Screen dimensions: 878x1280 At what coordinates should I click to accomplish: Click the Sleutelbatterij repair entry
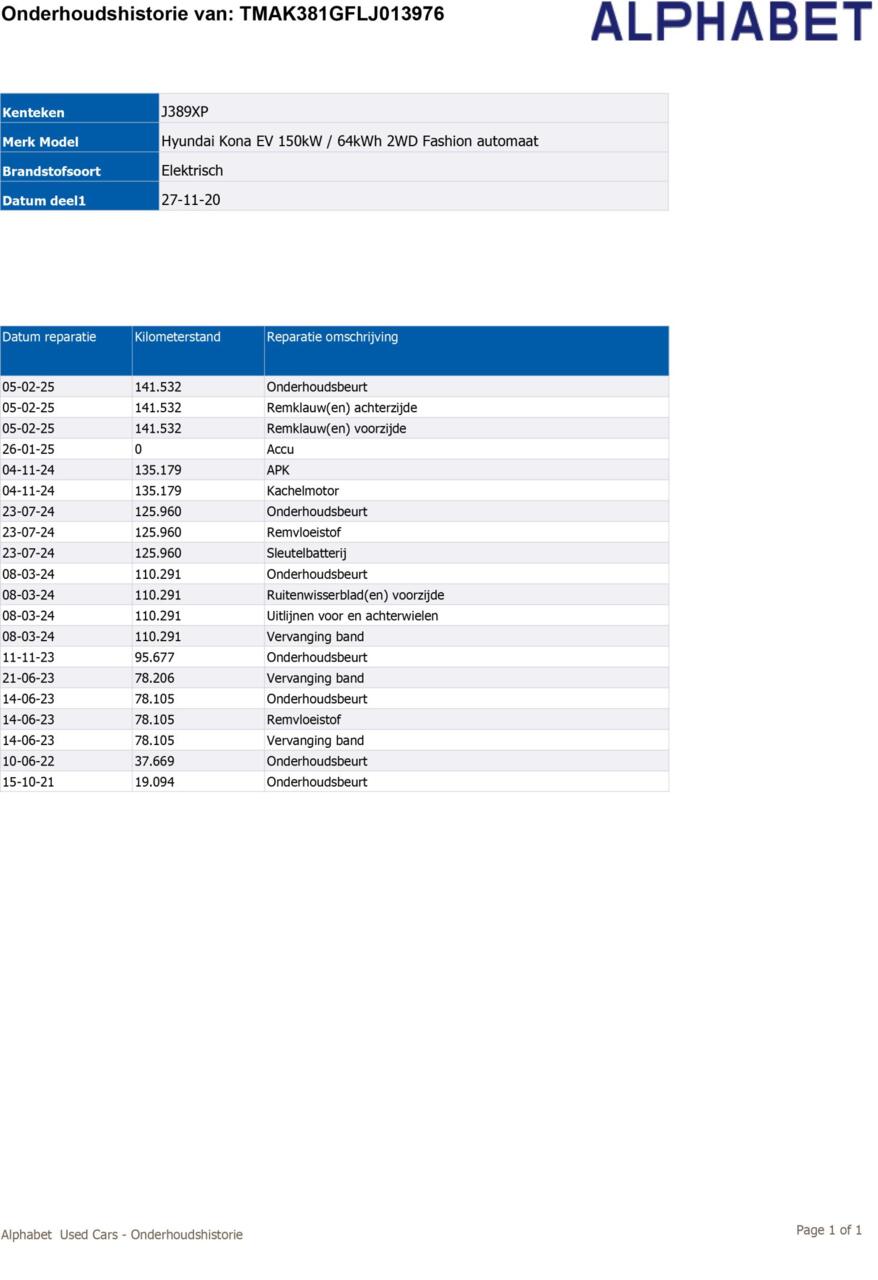pos(306,553)
